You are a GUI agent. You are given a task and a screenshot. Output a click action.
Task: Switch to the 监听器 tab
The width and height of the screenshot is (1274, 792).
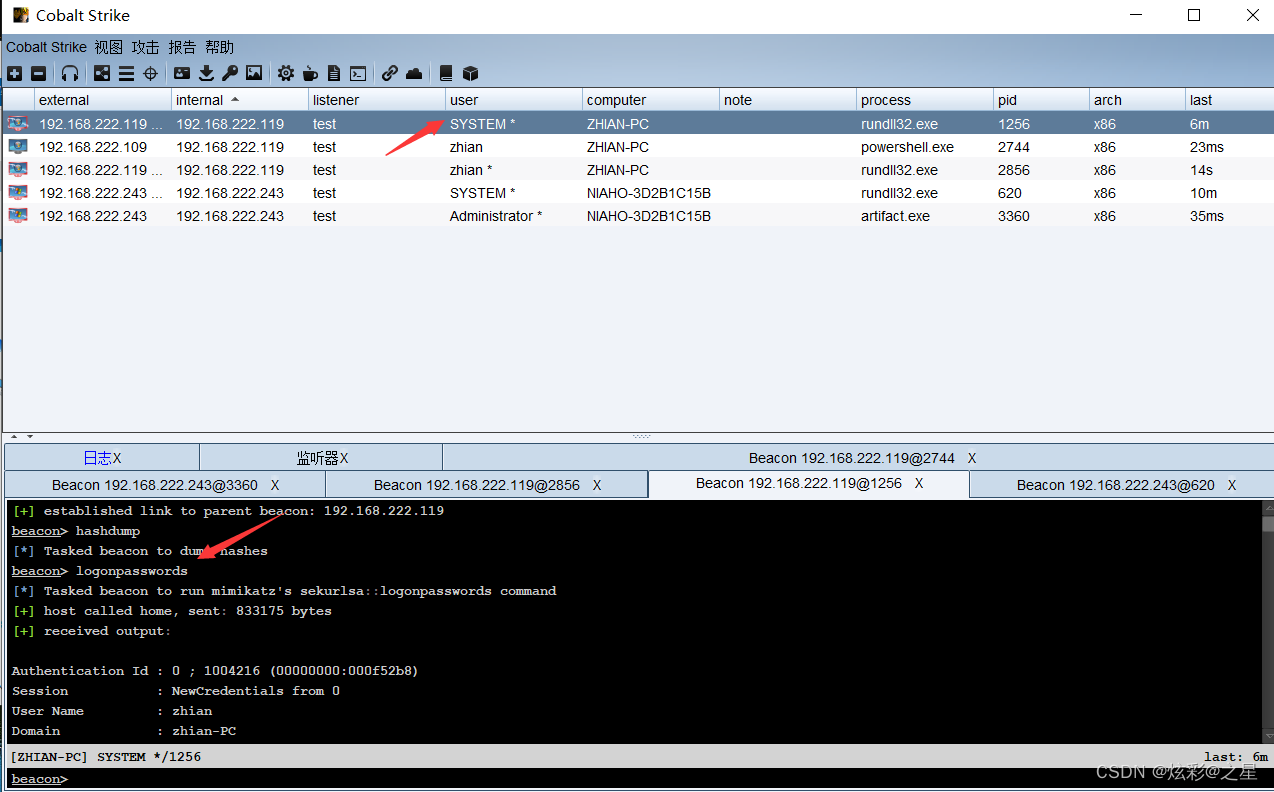point(321,458)
